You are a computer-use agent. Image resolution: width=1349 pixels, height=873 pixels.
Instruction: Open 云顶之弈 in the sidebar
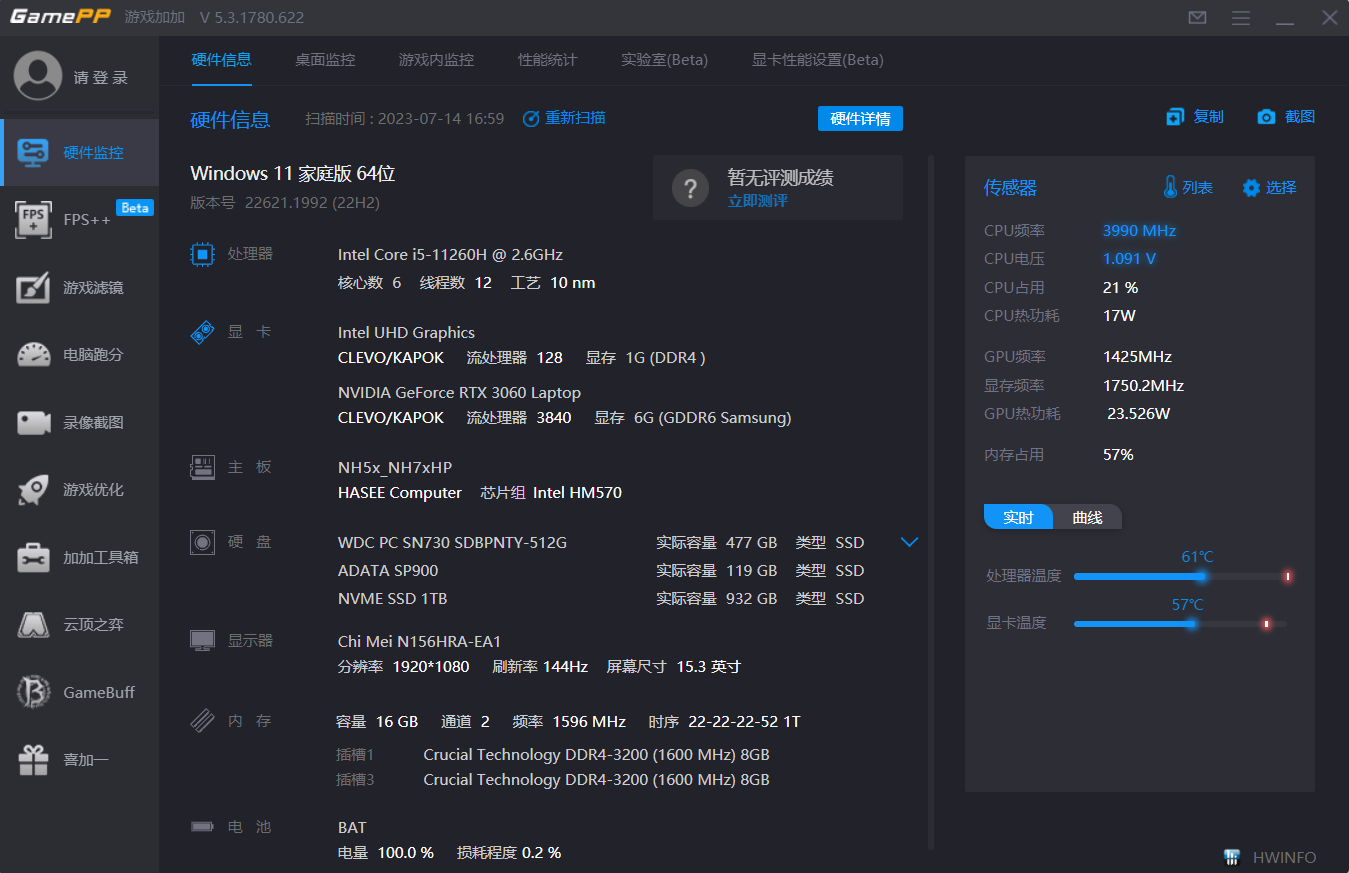click(79, 625)
